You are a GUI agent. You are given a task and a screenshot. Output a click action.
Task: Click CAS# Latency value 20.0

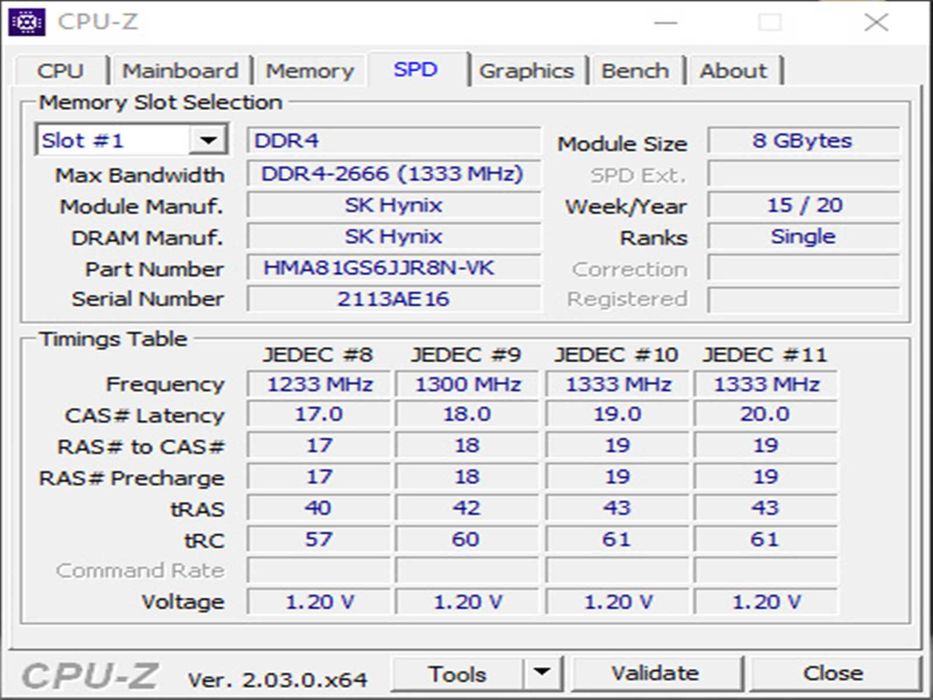[766, 414]
